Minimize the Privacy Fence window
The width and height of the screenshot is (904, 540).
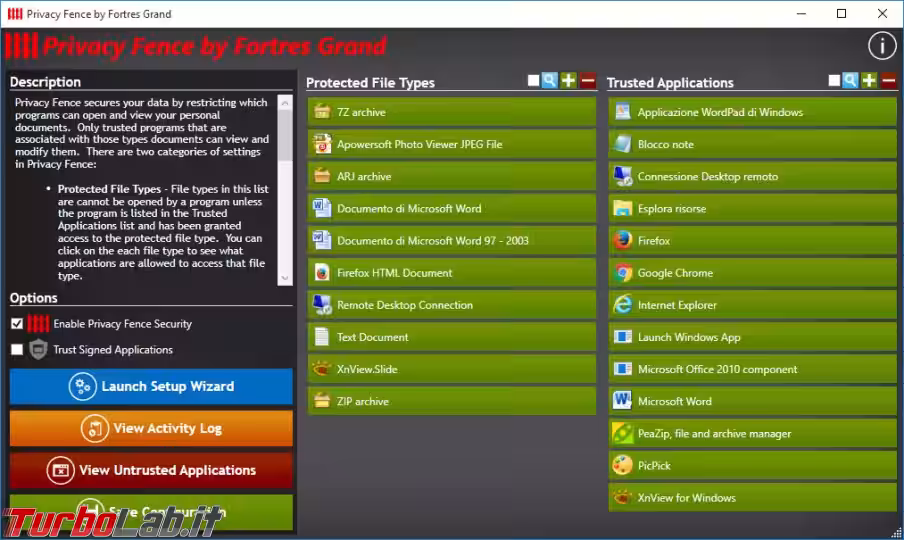[x=801, y=14]
